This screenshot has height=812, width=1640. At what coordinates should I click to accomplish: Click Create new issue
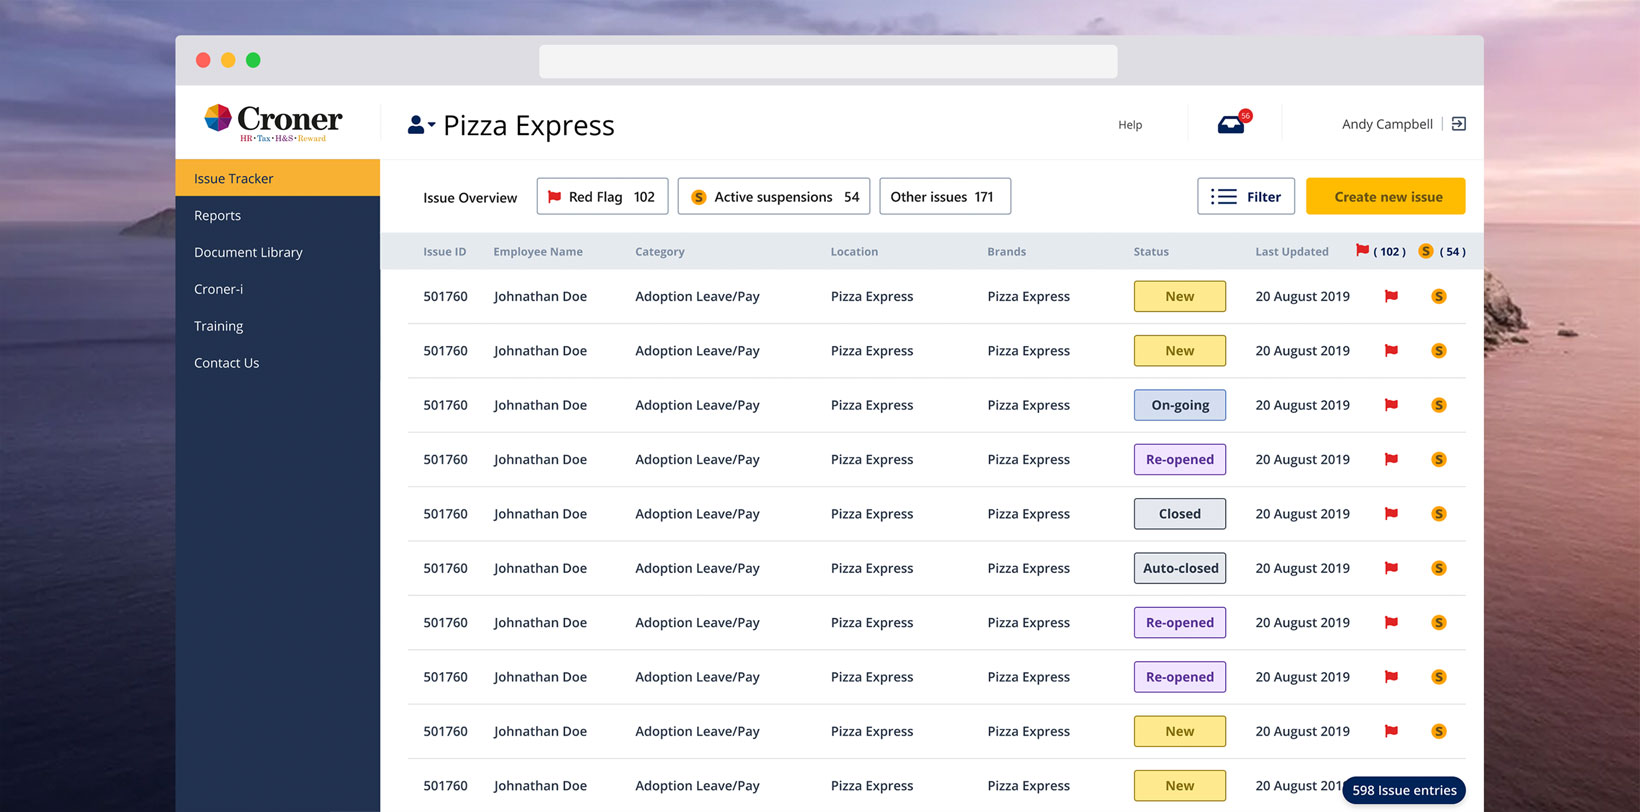pyautogui.click(x=1386, y=196)
